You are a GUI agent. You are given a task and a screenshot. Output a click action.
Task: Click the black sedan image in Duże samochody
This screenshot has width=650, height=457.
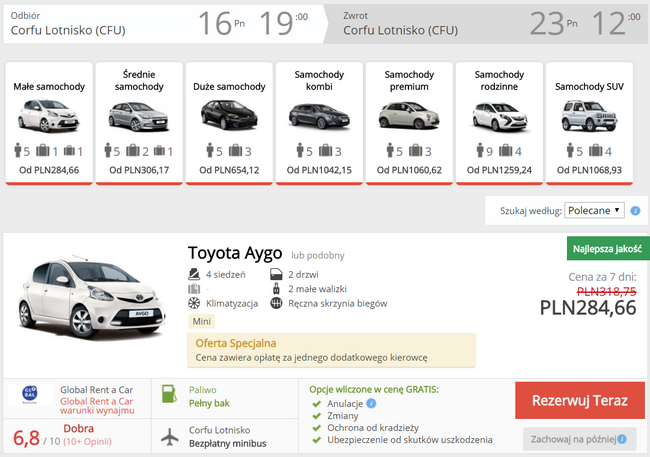point(229,115)
